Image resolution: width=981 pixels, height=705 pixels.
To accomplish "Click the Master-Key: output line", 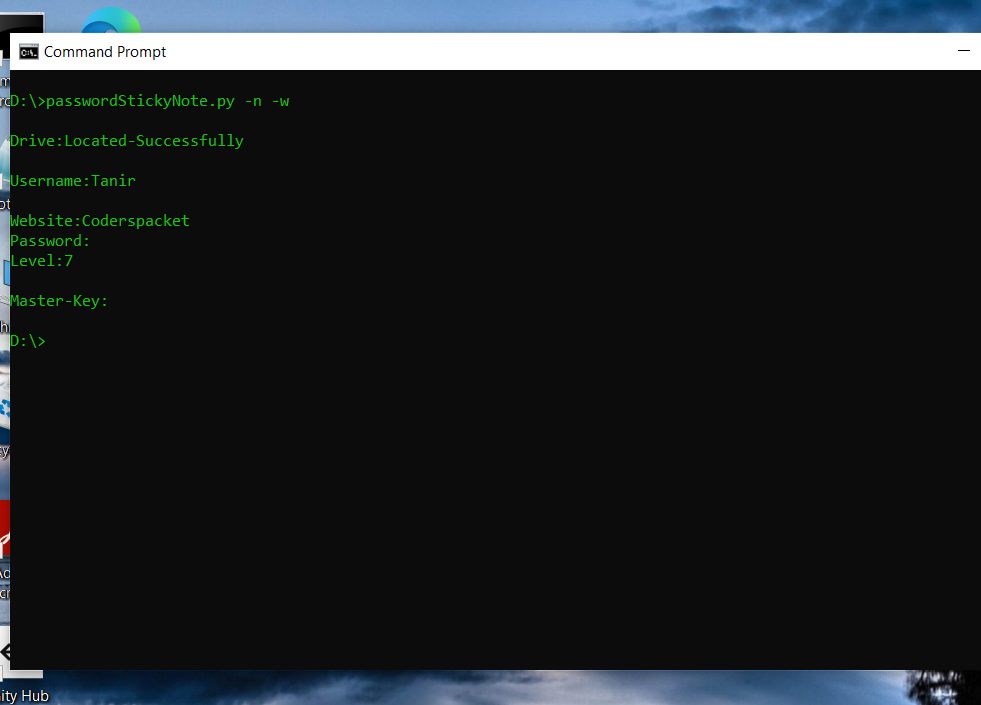I will [59, 301].
